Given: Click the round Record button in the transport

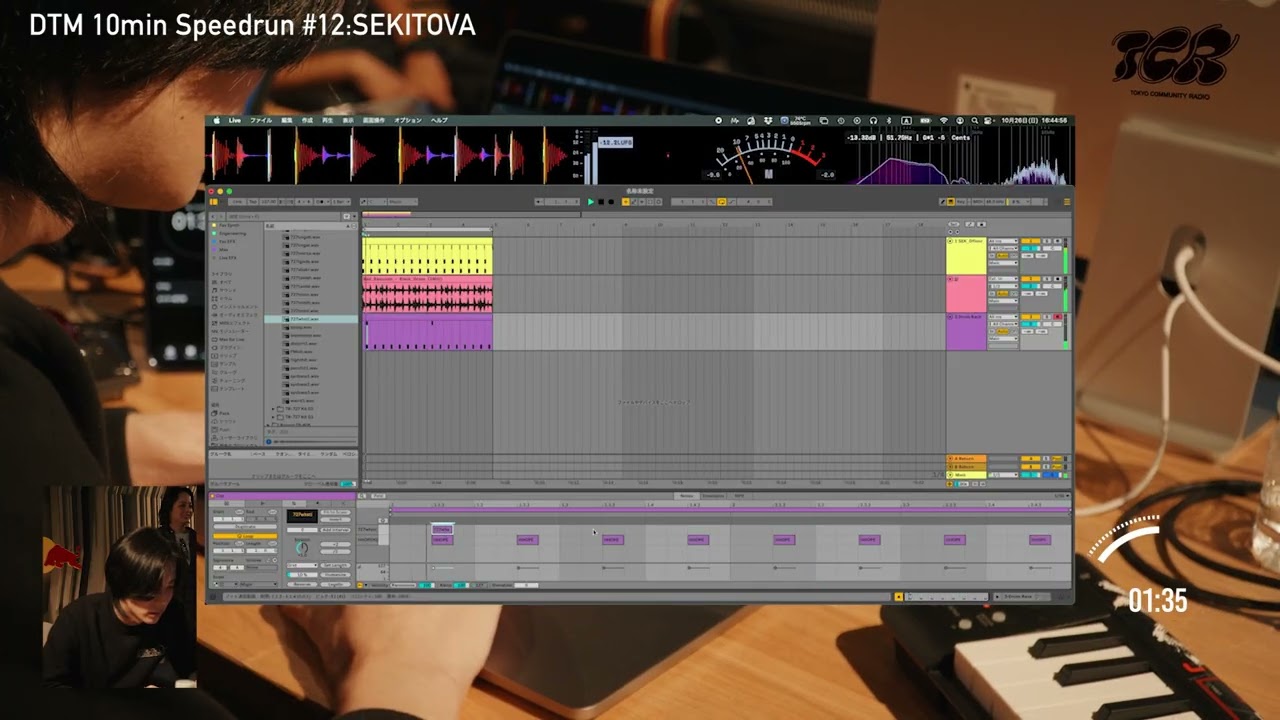Looking at the screenshot, I should tap(611, 202).
